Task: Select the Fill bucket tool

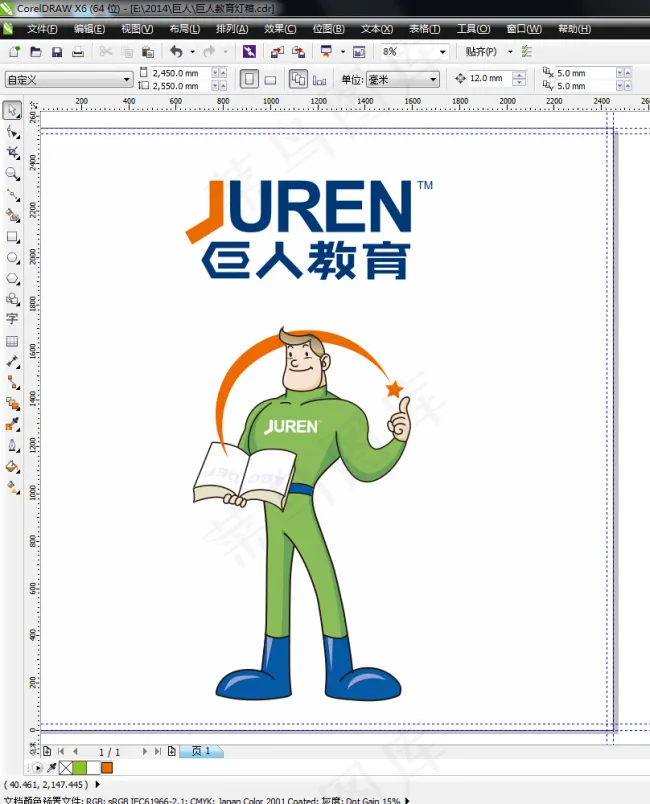Action: tap(12, 467)
